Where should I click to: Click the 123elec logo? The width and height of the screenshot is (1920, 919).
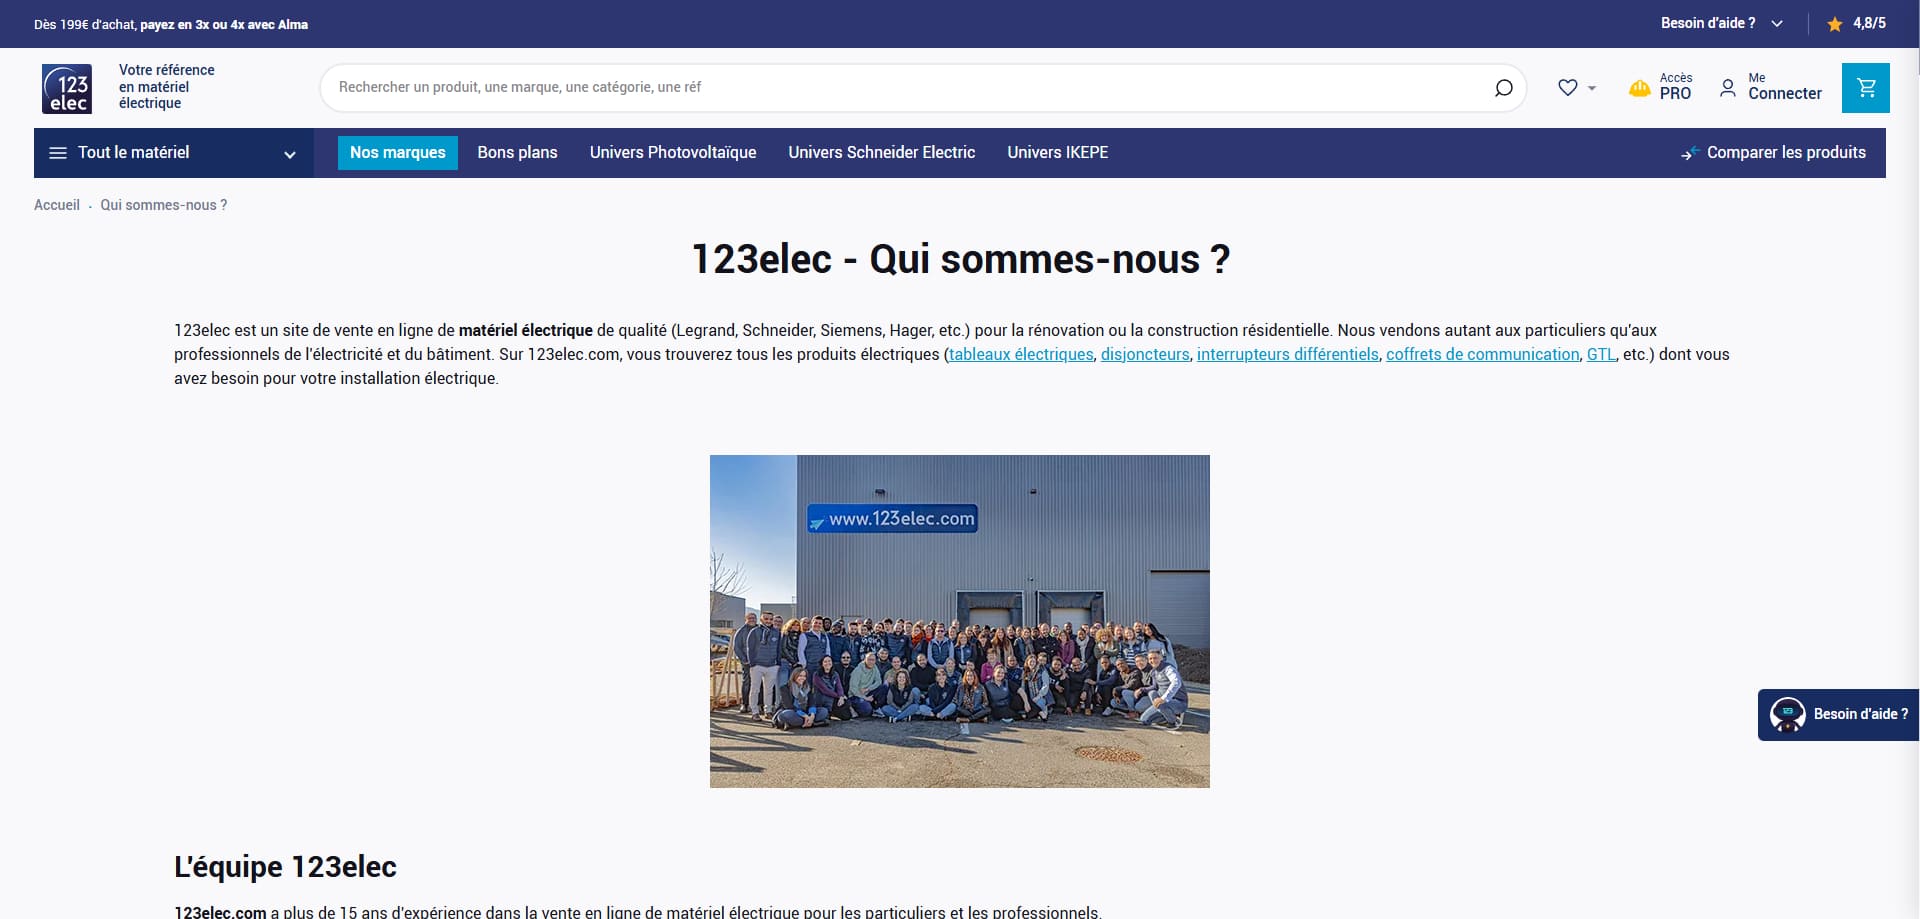(67, 88)
